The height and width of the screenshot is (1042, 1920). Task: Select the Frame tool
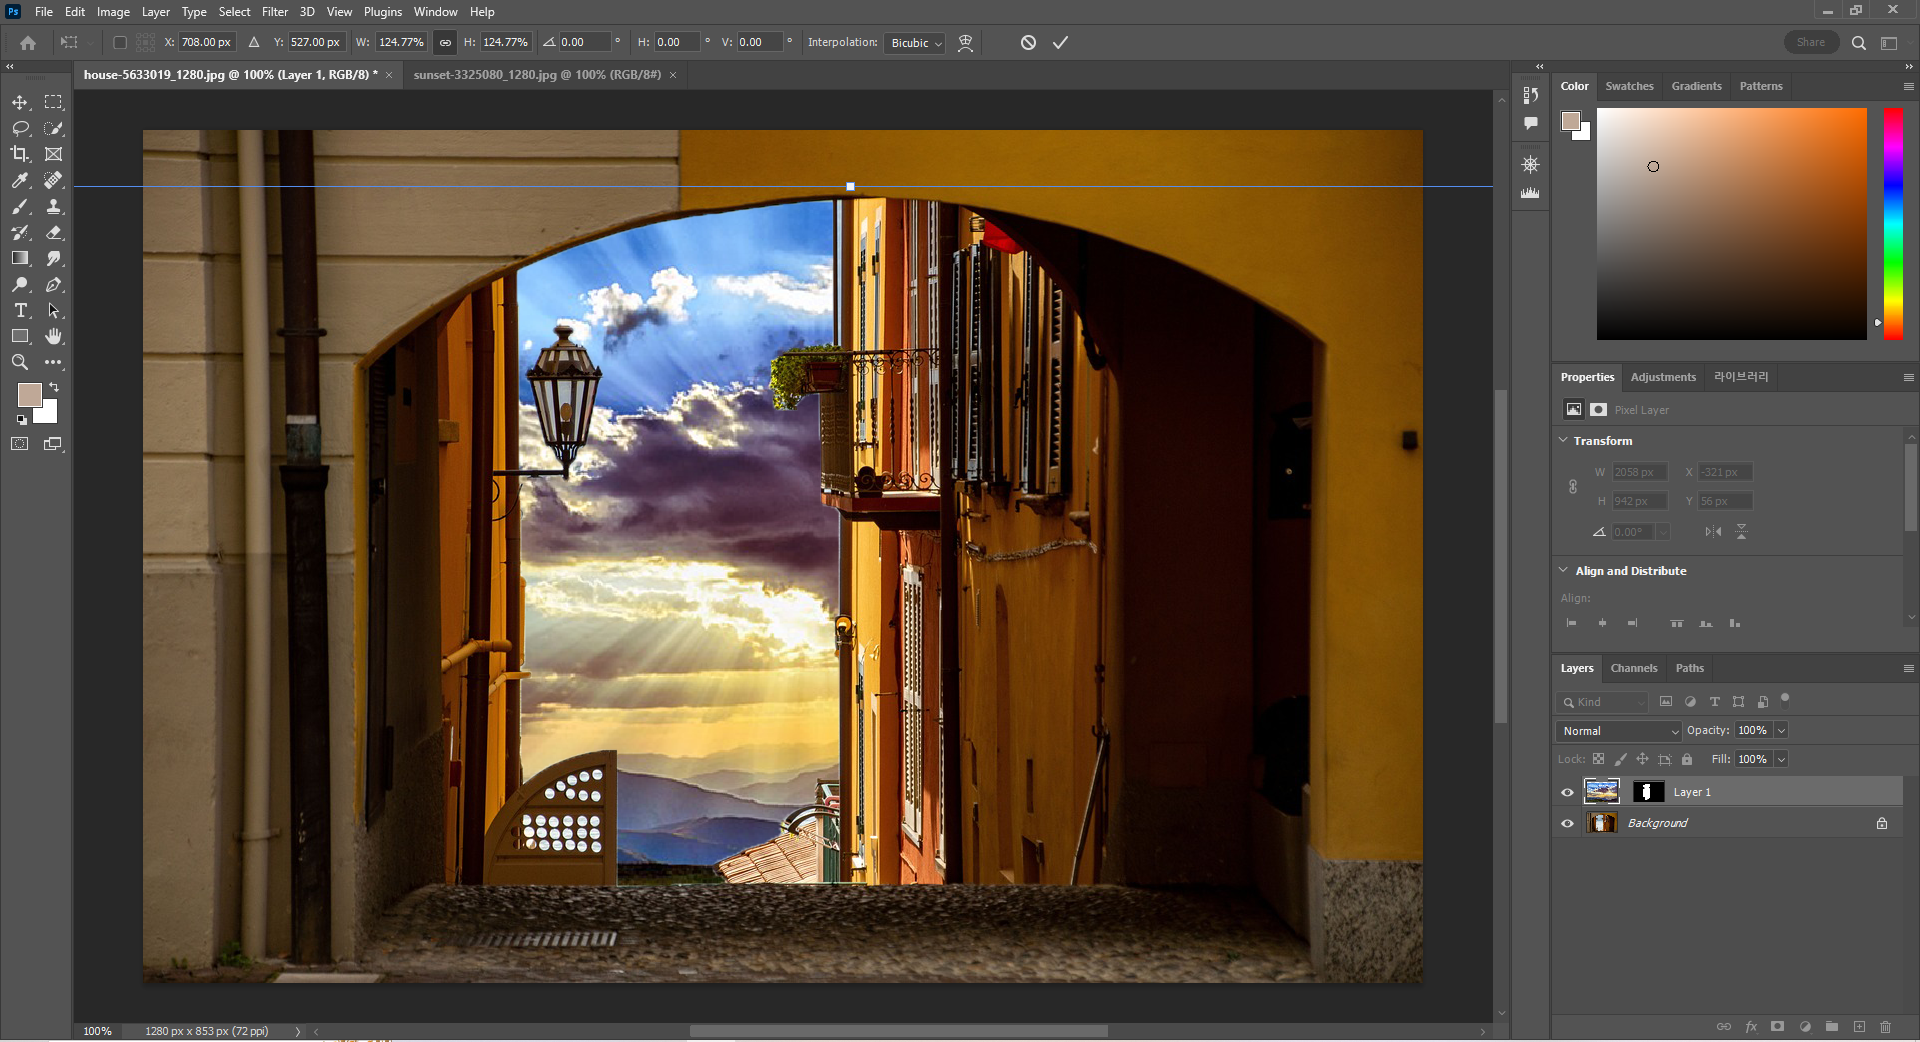pos(54,154)
